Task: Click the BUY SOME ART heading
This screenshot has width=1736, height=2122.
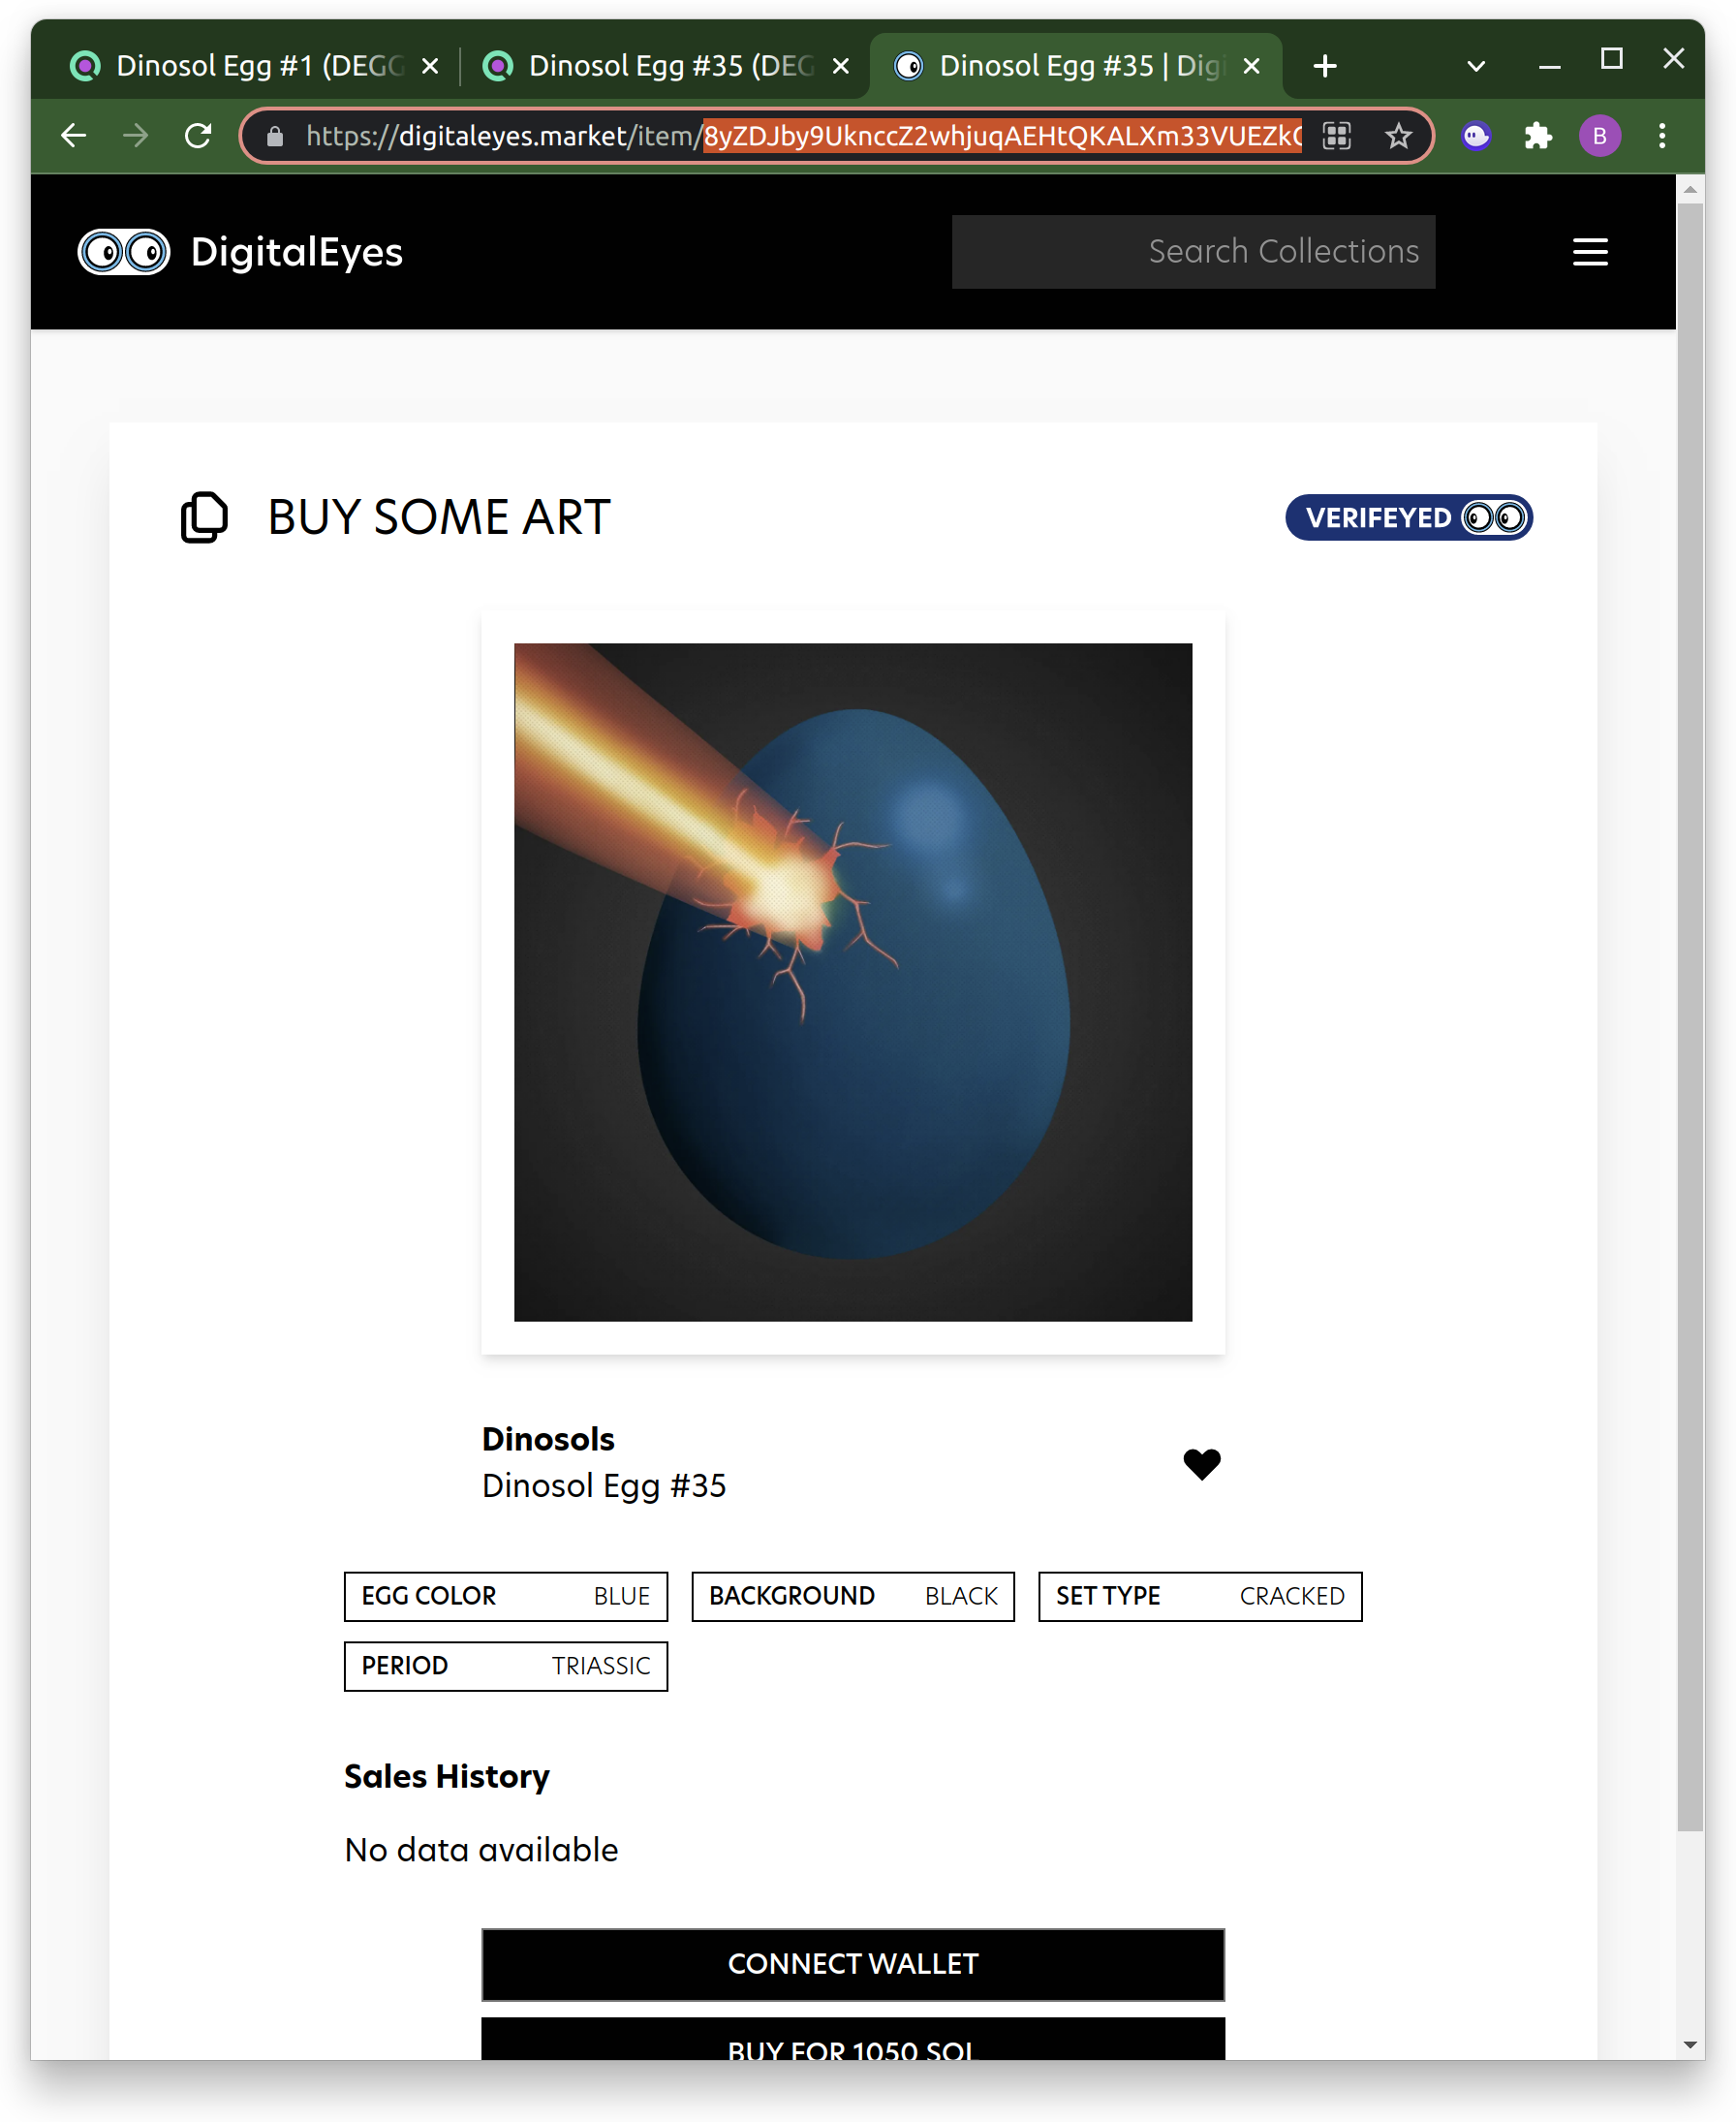Action: click(x=439, y=517)
